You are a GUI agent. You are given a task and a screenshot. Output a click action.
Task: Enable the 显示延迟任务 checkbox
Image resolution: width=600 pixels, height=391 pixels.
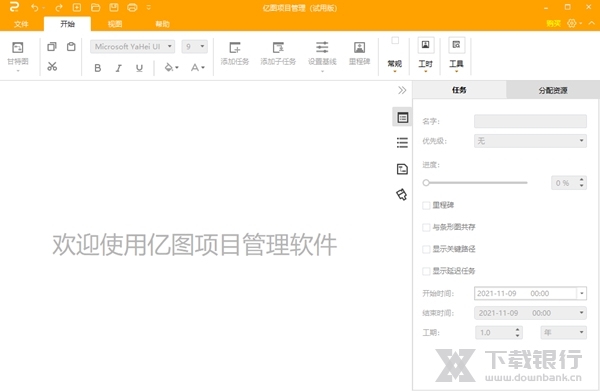click(426, 271)
